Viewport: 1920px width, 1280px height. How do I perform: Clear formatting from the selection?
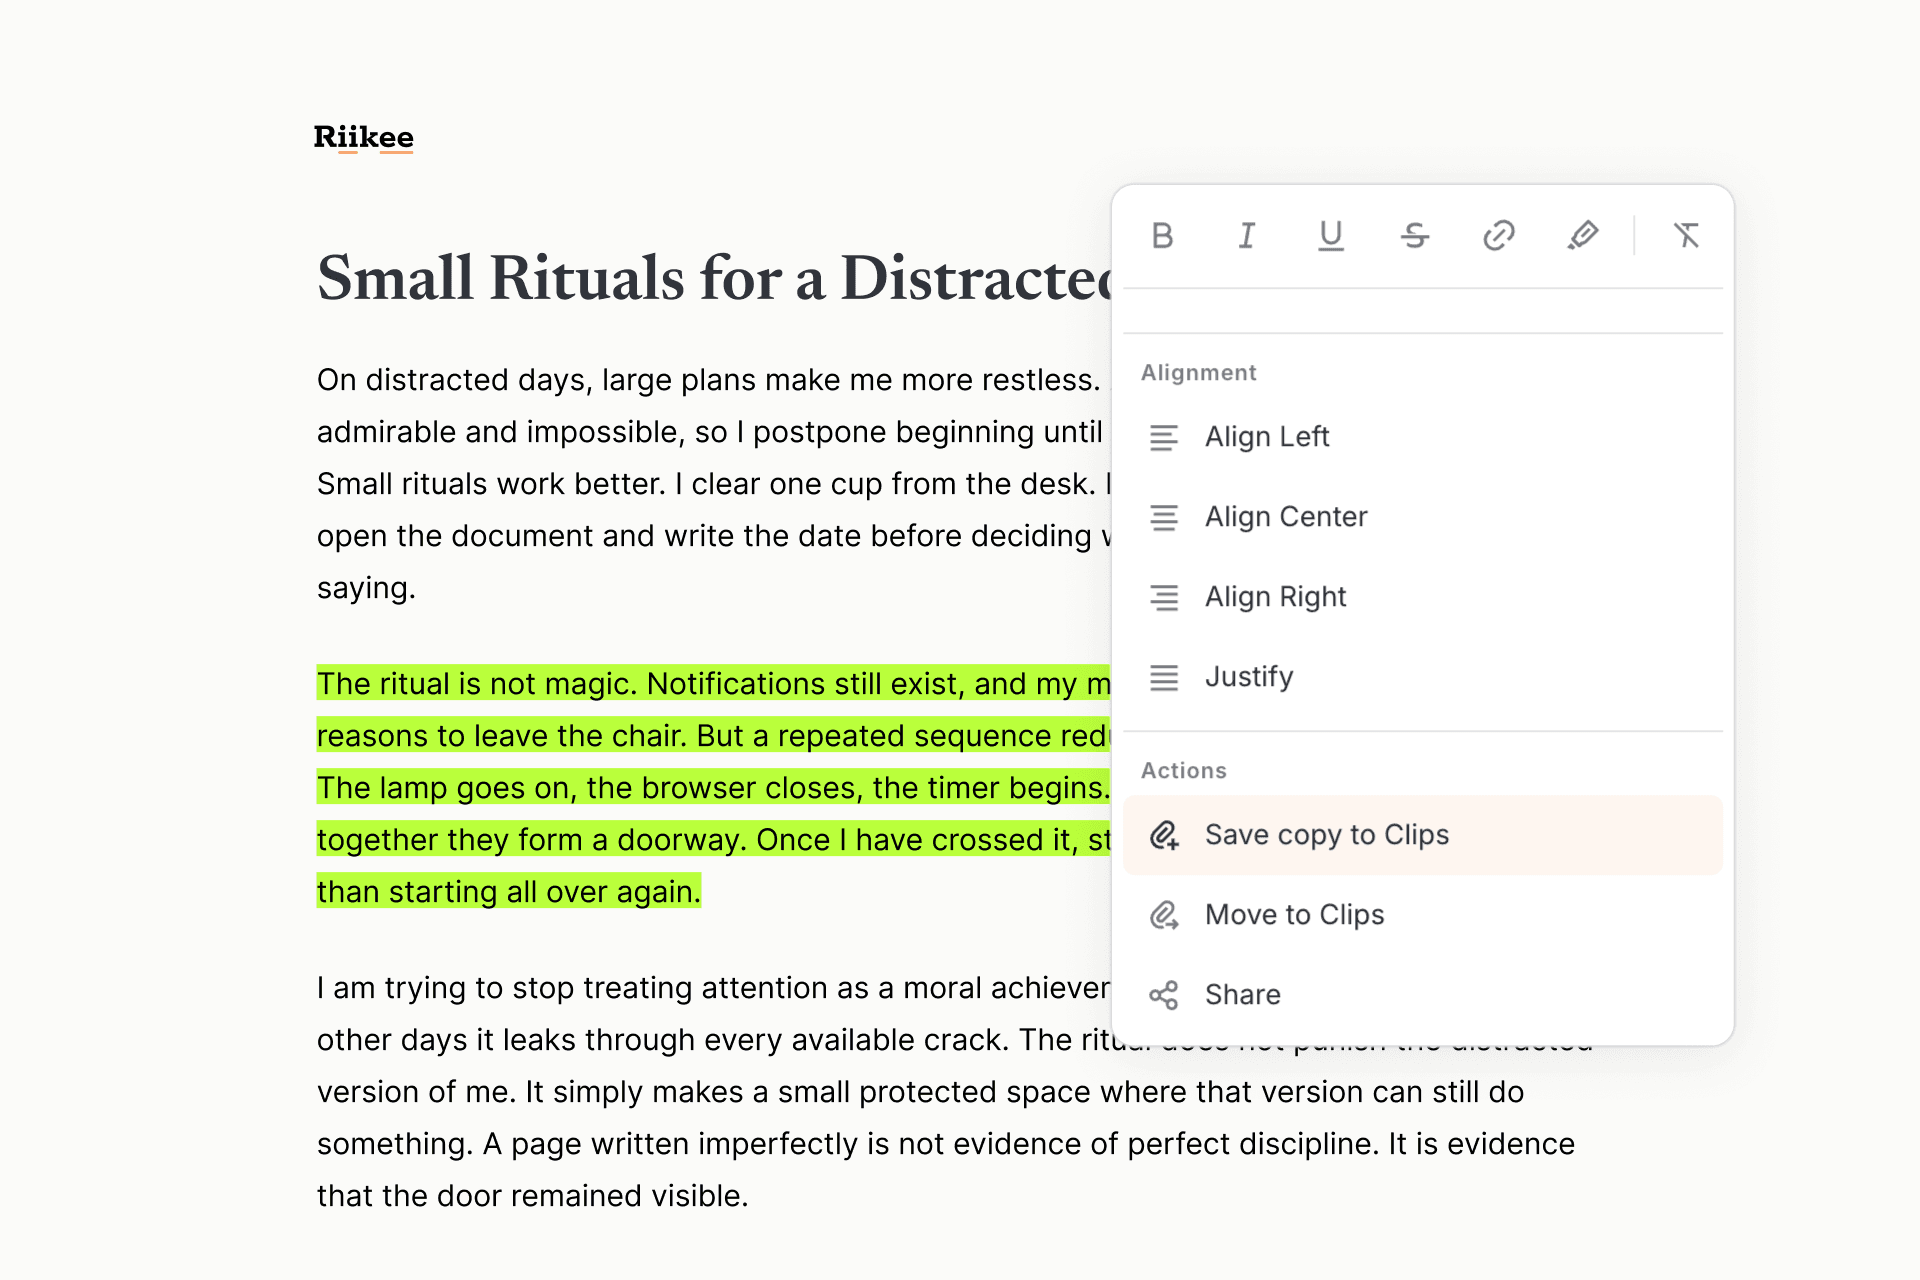click(x=1686, y=236)
